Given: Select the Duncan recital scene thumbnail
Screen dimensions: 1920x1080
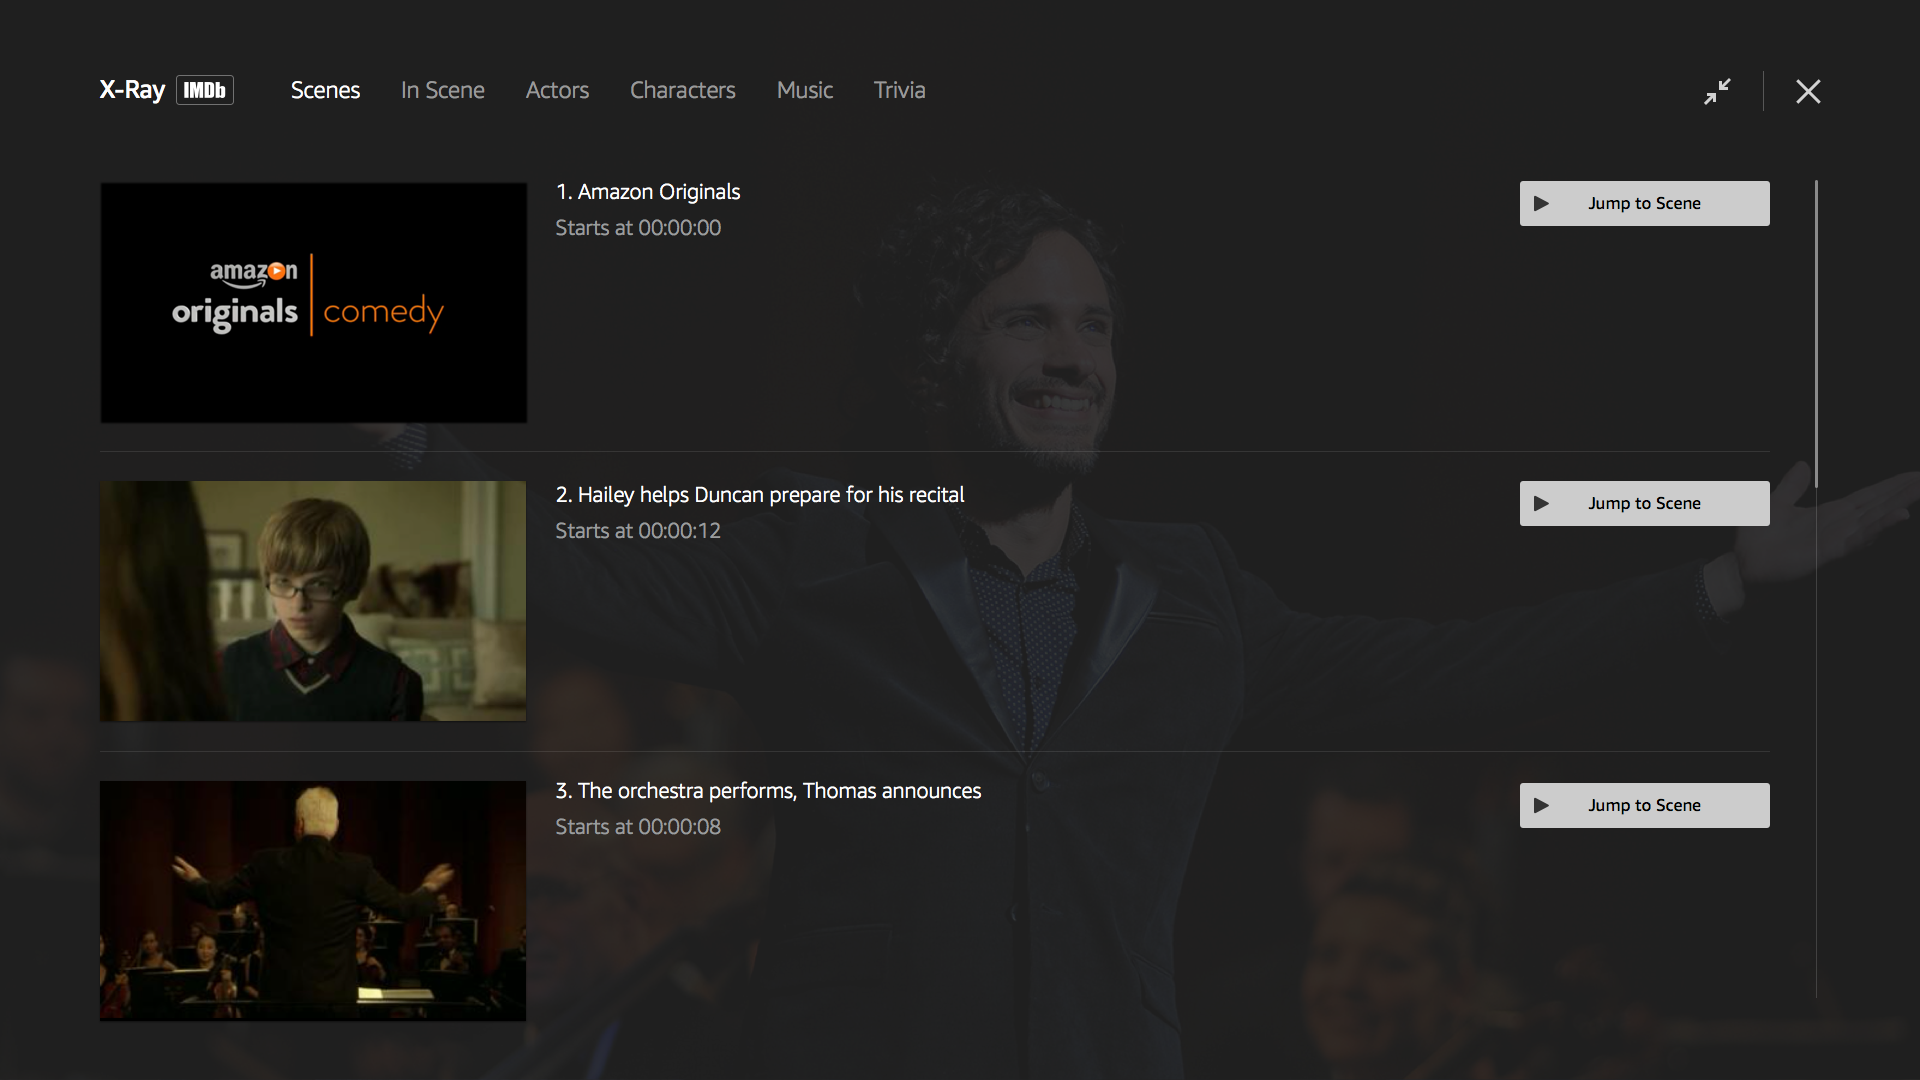Looking at the screenshot, I should pyautogui.click(x=313, y=601).
